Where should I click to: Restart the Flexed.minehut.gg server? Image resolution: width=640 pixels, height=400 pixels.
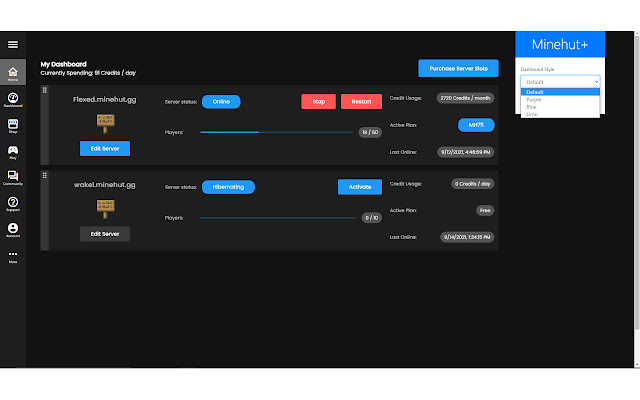(361, 102)
